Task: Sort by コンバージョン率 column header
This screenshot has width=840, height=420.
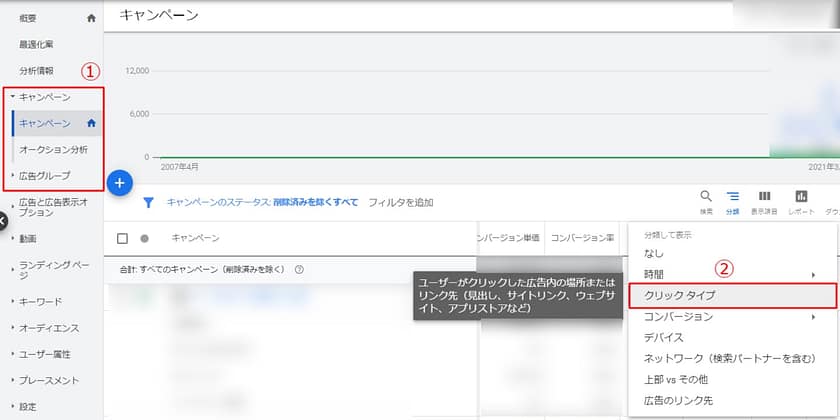Action: 582,238
